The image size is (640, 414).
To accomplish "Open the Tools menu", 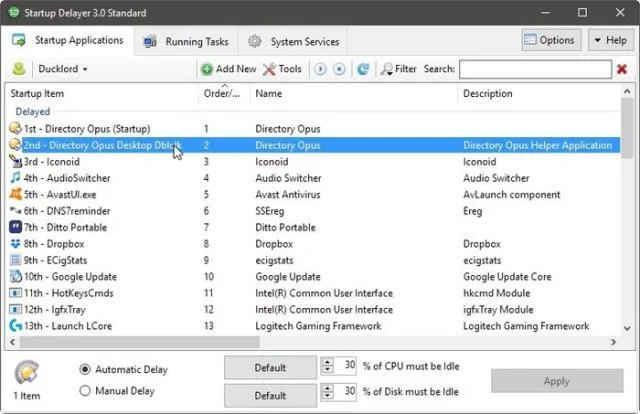I will click(282, 69).
